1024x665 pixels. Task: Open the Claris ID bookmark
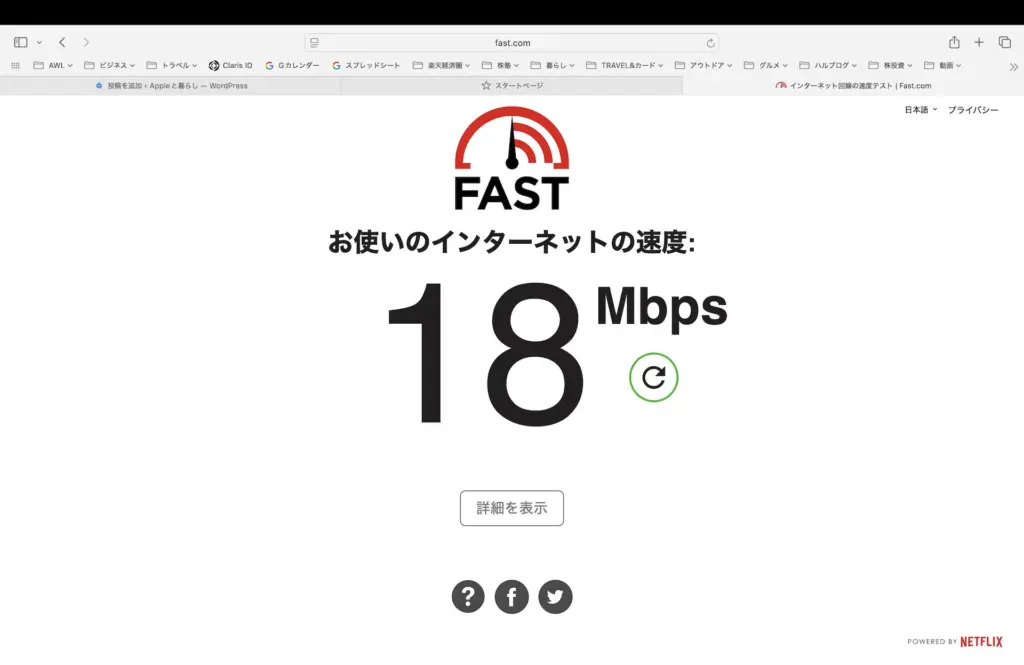point(230,65)
